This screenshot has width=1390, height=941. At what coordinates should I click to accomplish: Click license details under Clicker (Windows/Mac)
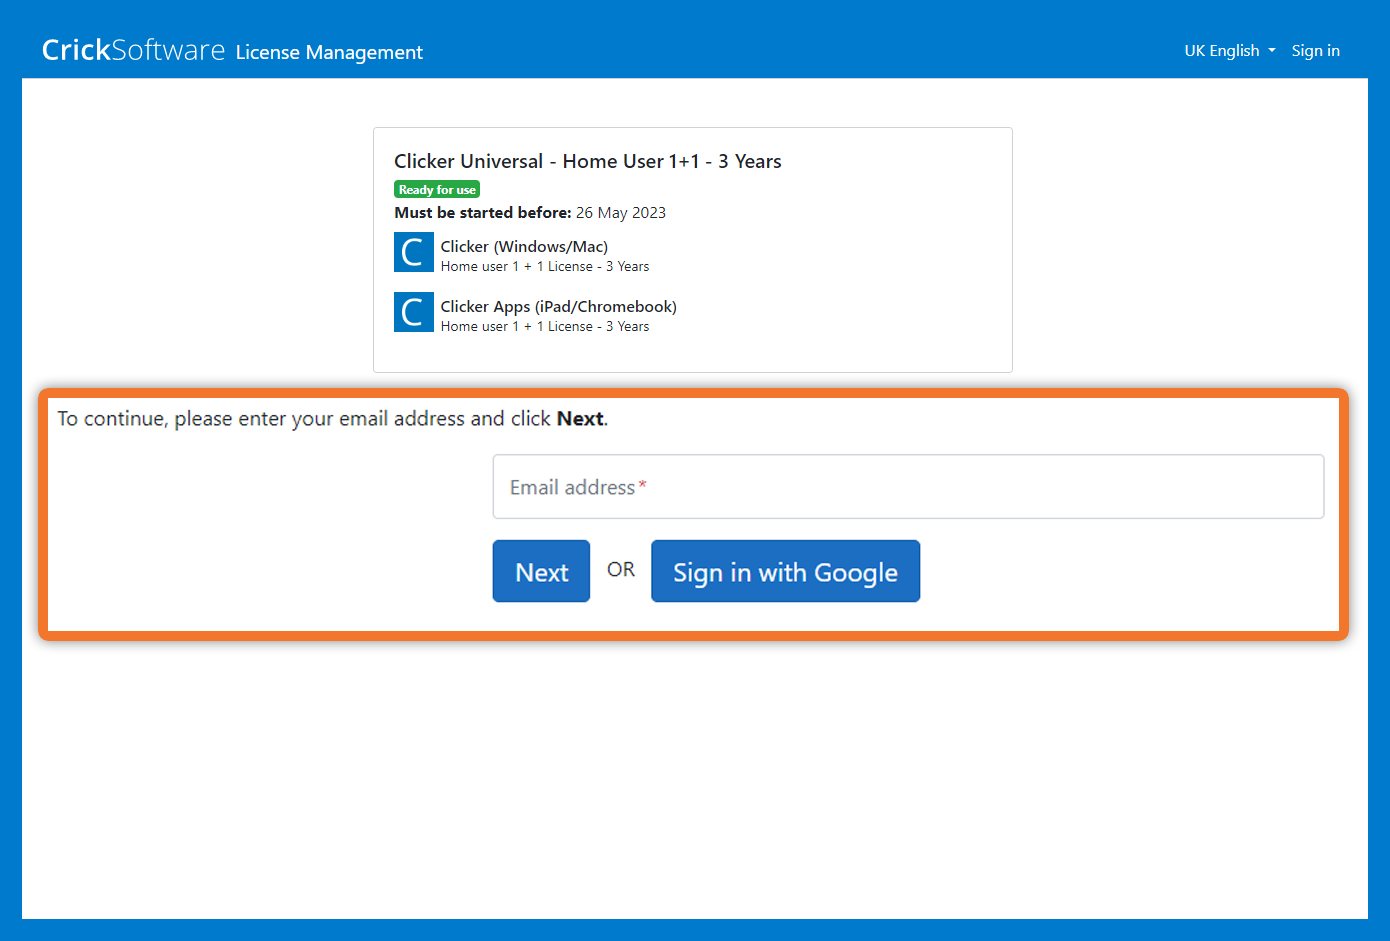[545, 267]
